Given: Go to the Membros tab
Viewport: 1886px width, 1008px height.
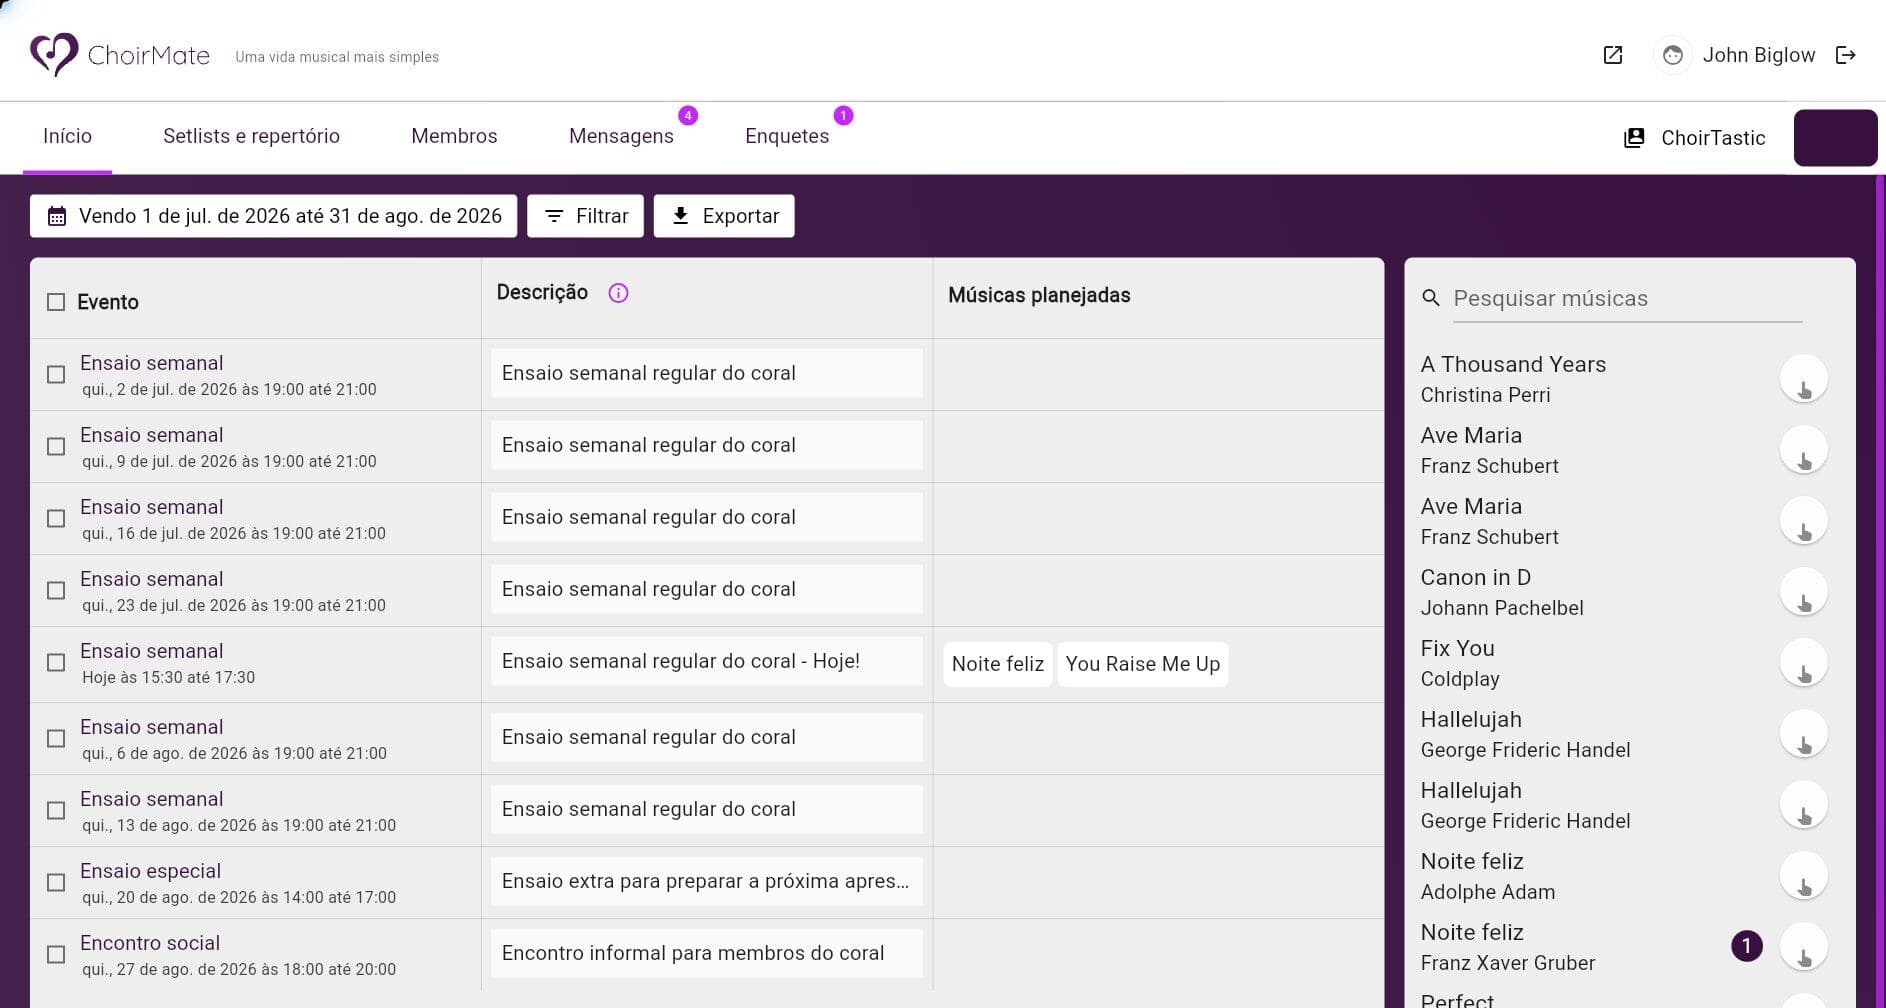Looking at the screenshot, I should 454,137.
